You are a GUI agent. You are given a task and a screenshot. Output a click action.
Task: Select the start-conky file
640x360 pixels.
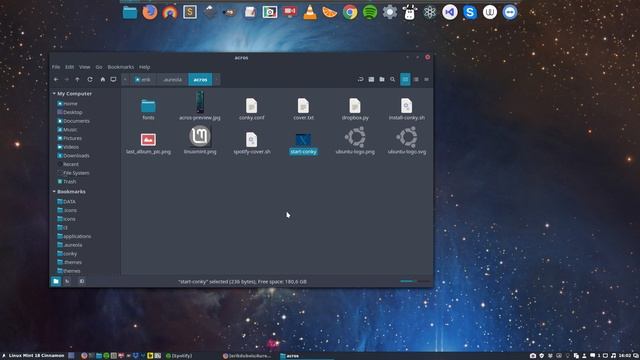point(303,144)
